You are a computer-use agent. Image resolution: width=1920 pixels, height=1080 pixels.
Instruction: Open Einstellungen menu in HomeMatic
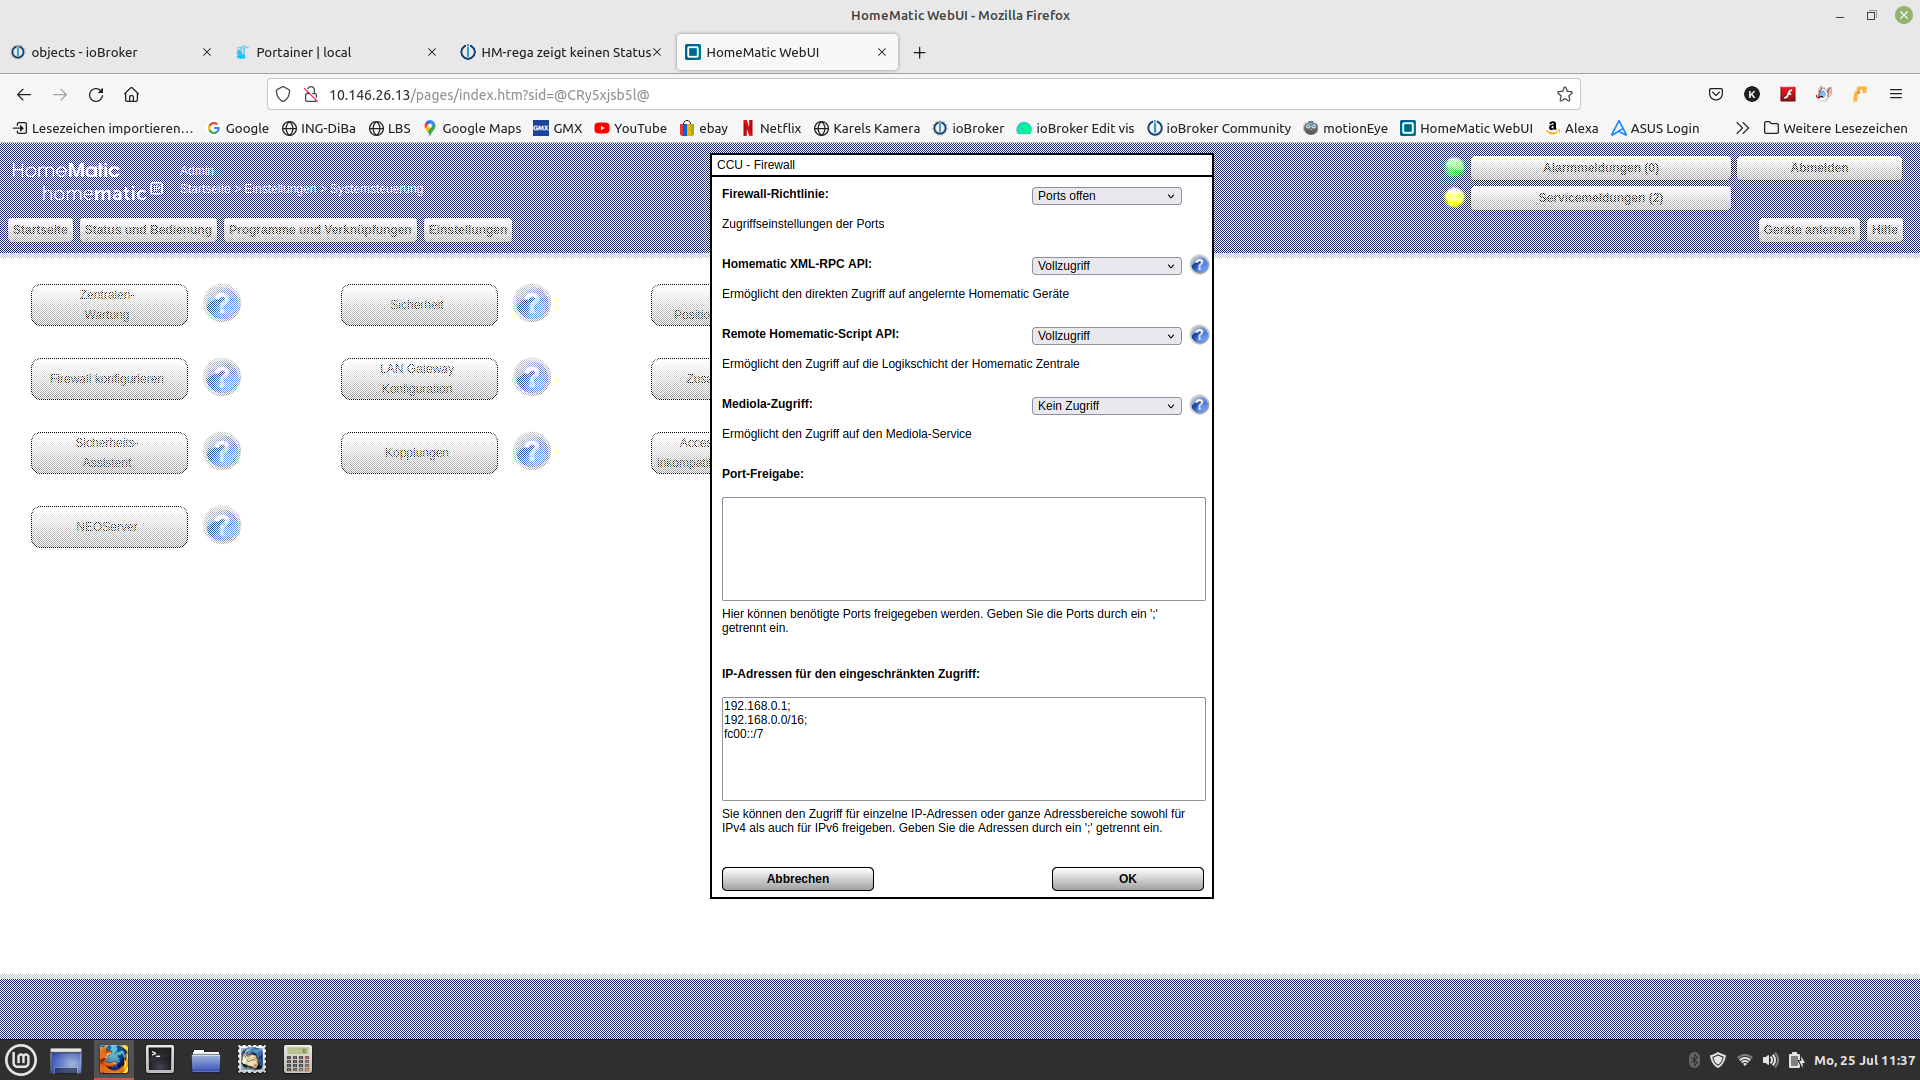(468, 230)
